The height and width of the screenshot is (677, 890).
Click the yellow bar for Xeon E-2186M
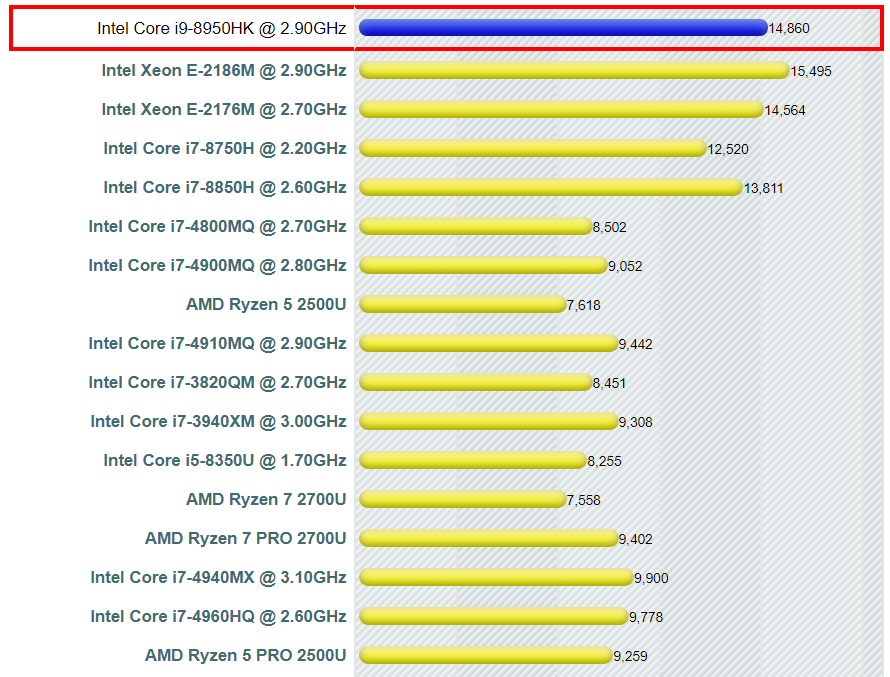[574, 70]
